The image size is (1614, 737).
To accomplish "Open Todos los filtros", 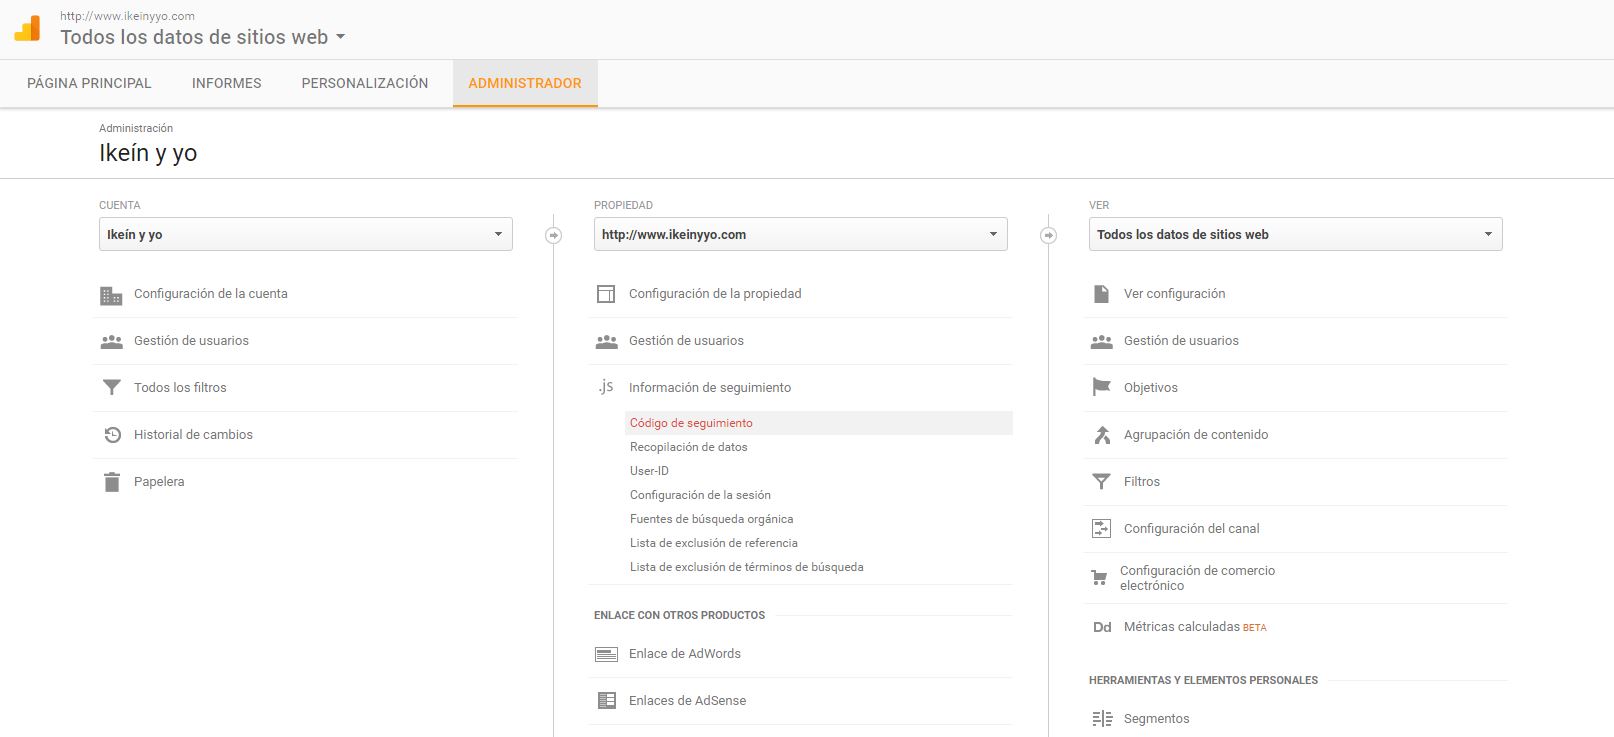I will (180, 388).
